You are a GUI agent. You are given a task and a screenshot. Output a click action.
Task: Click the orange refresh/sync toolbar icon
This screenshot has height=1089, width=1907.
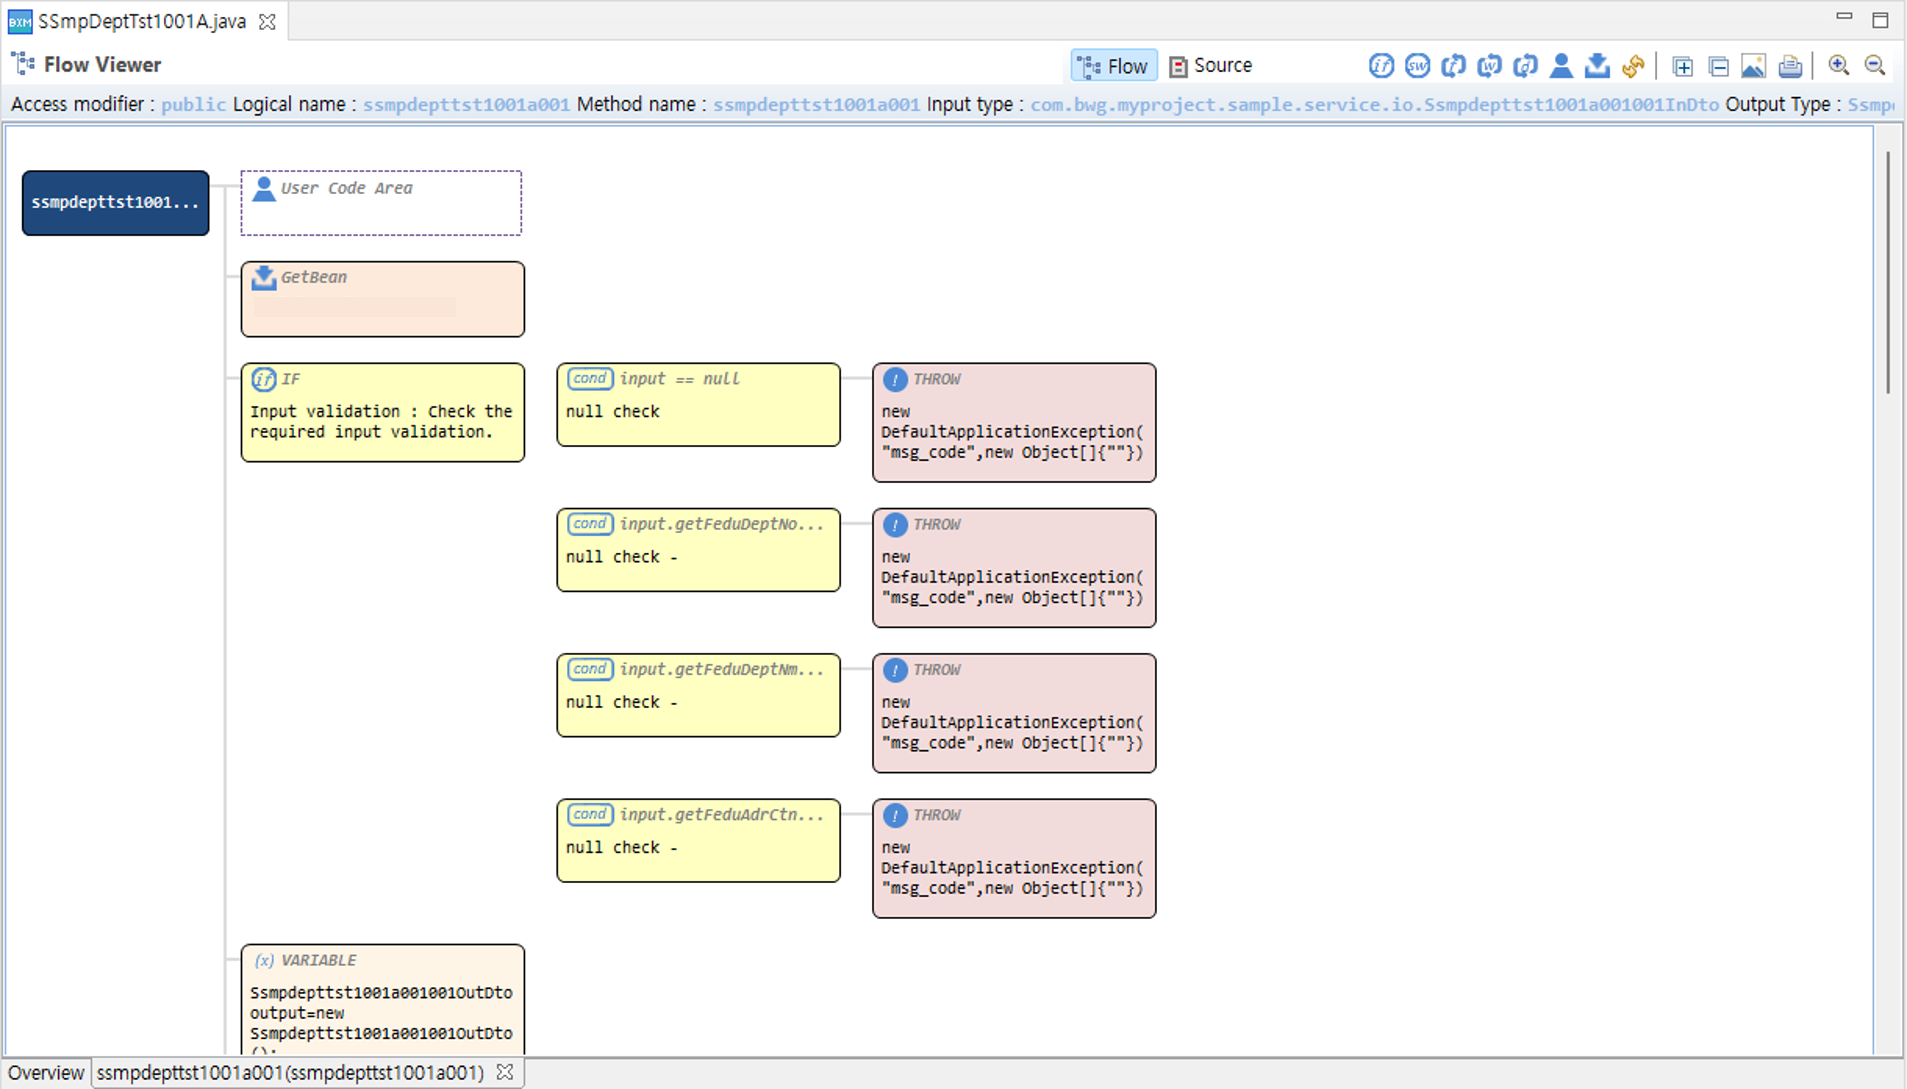(1633, 66)
